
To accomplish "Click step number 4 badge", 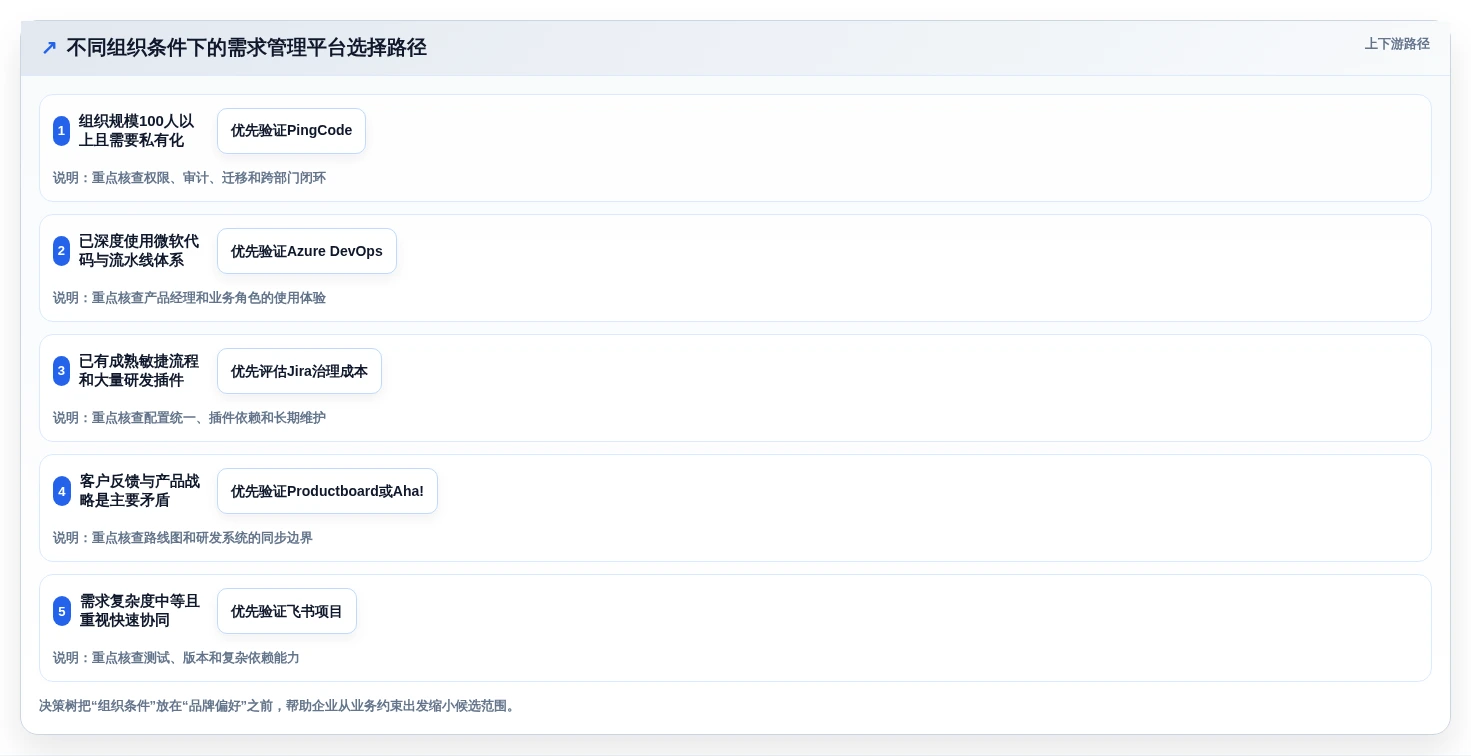I will 62,491.
